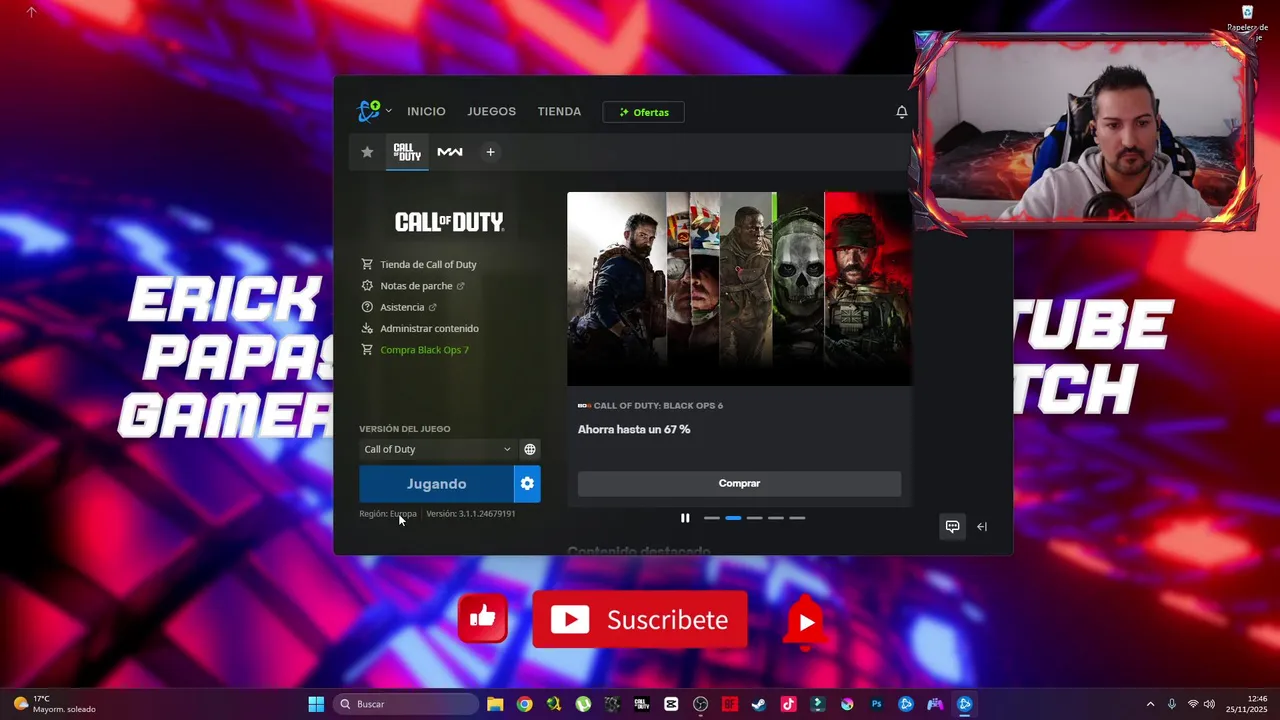Open Photoshop from the taskbar

coord(876,704)
